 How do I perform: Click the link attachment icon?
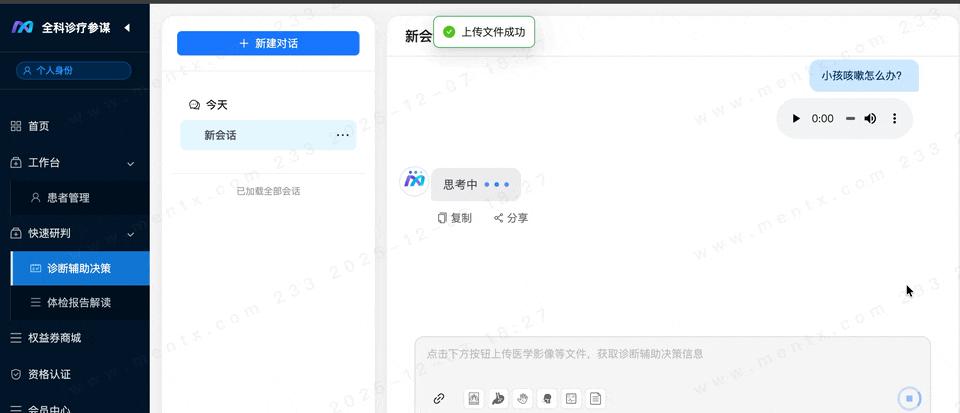(438, 399)
